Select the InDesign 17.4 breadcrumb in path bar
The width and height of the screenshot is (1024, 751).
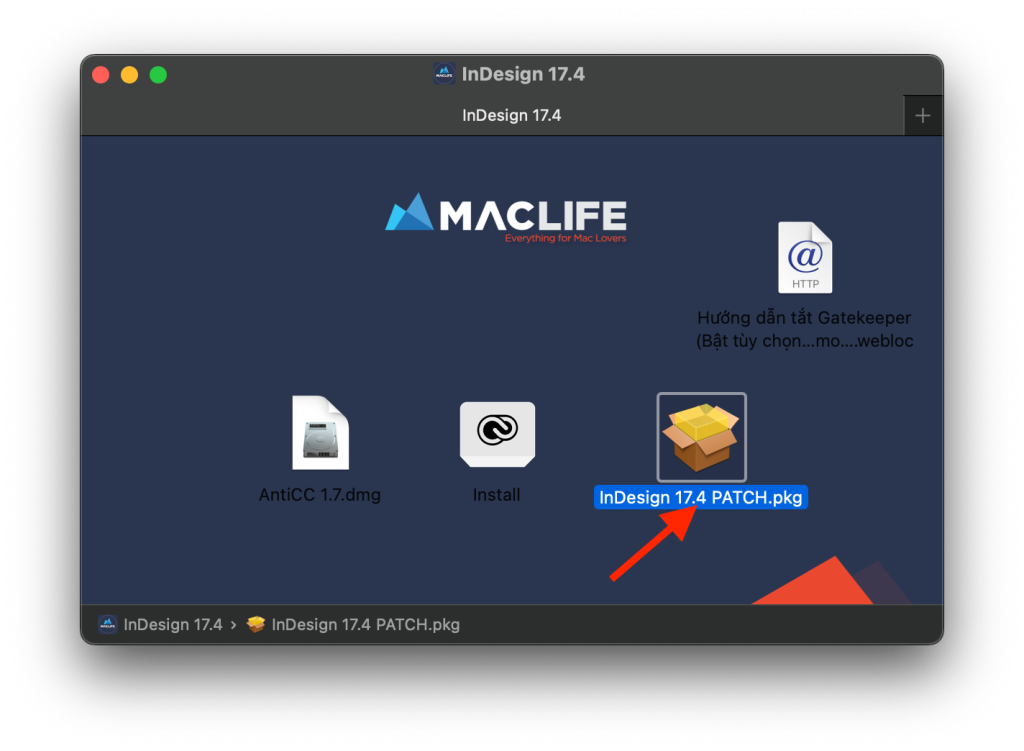172,624
